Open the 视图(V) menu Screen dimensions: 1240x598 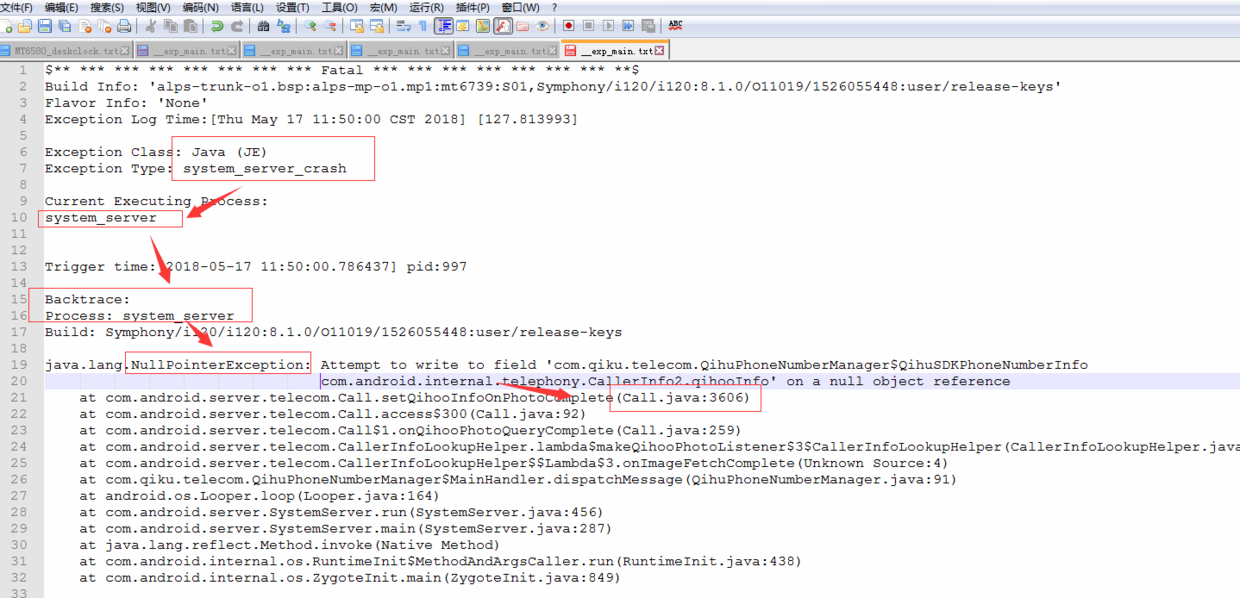pos(153,7)
